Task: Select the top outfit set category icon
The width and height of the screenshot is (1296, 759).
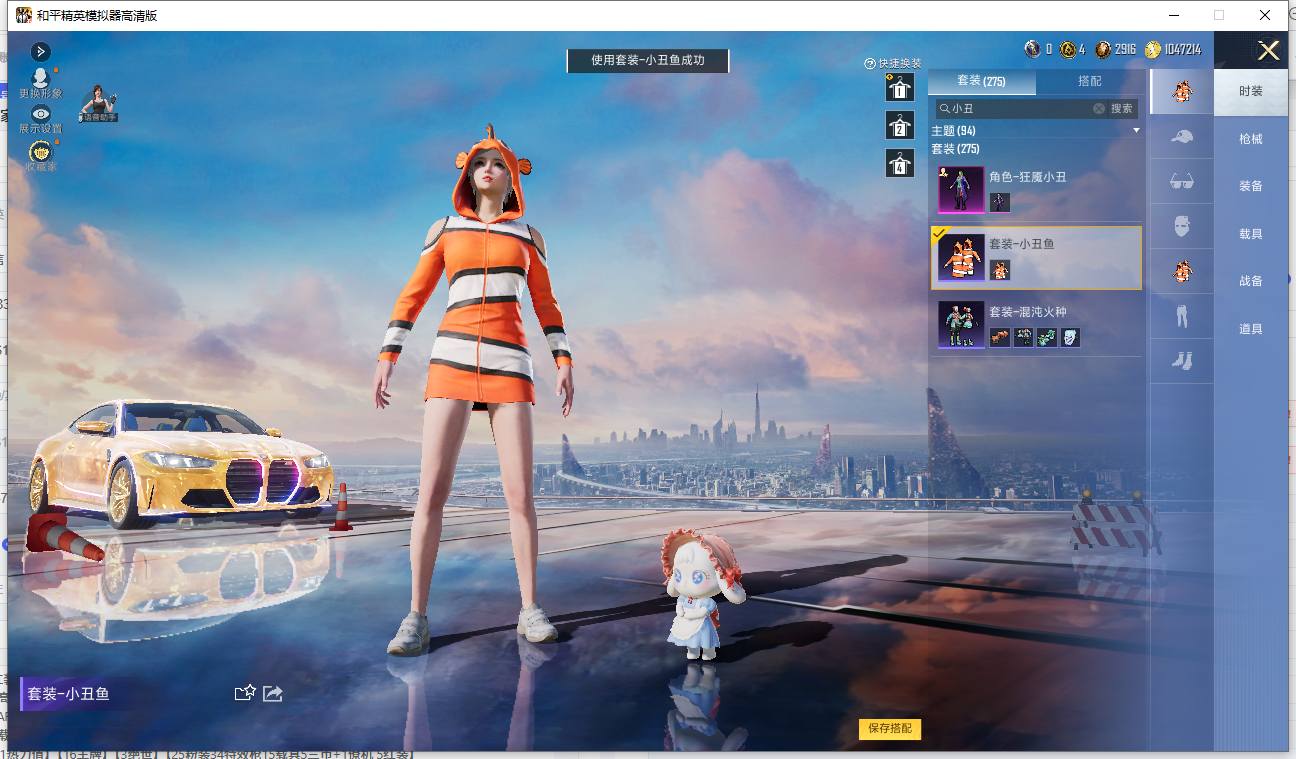Action: point(1182,91)
